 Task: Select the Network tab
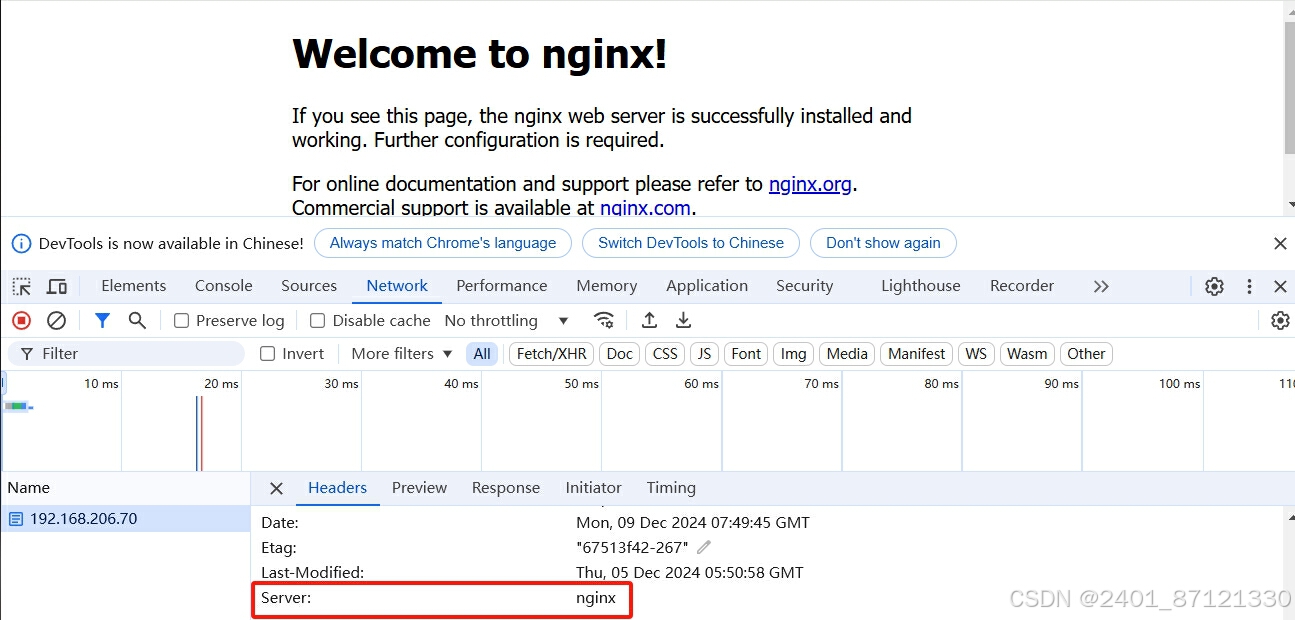coord(397,286)
